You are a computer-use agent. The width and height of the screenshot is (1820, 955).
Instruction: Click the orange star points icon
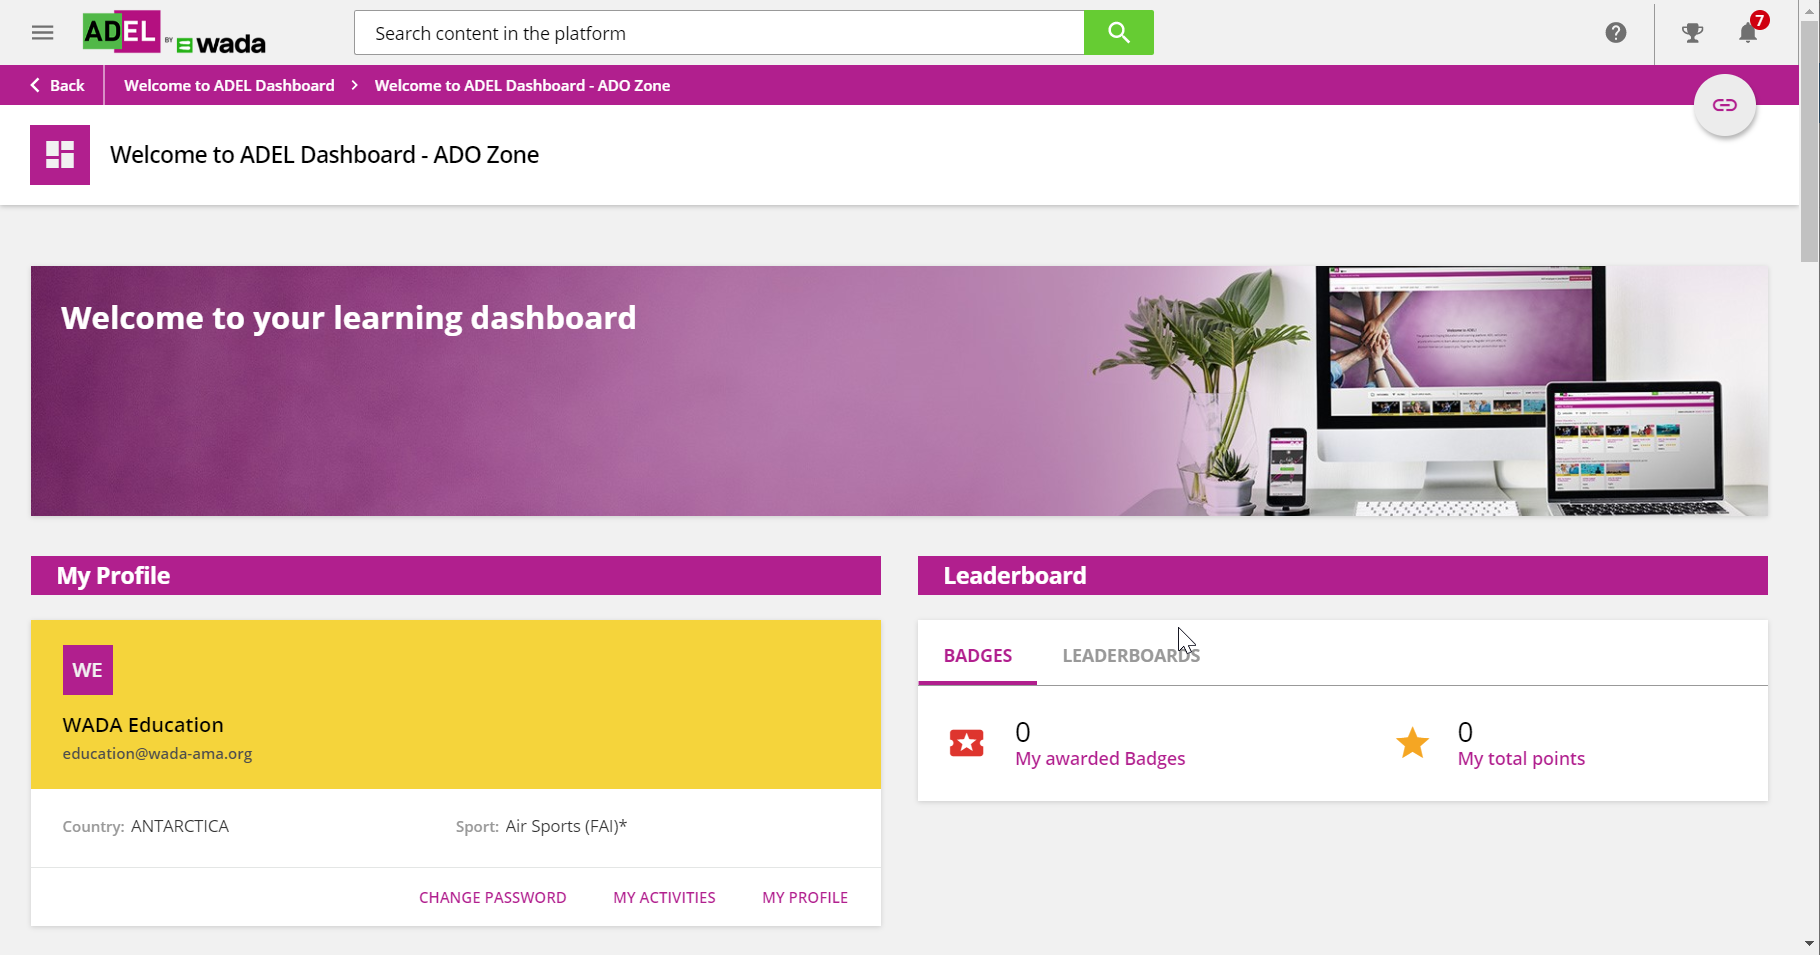pos(1412,743)
